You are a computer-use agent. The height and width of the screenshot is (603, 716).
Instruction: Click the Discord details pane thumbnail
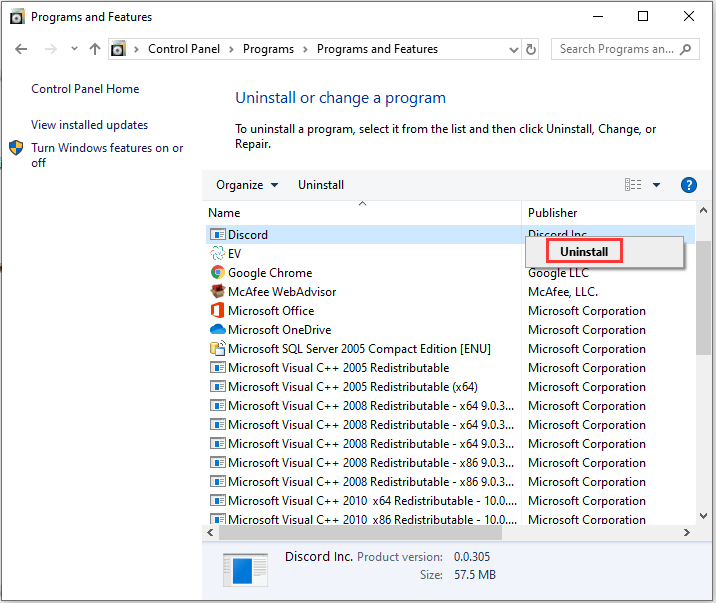click(x=245, y=570)
